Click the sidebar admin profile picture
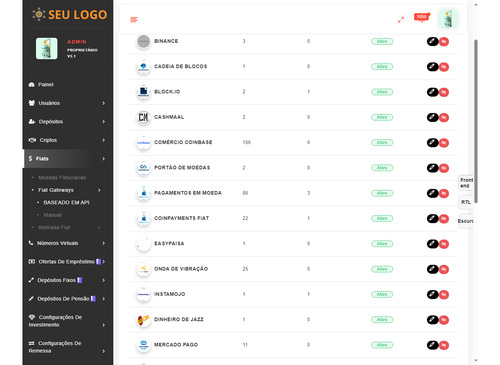Viewport: 500px width, 365px height. coord(47,48)
